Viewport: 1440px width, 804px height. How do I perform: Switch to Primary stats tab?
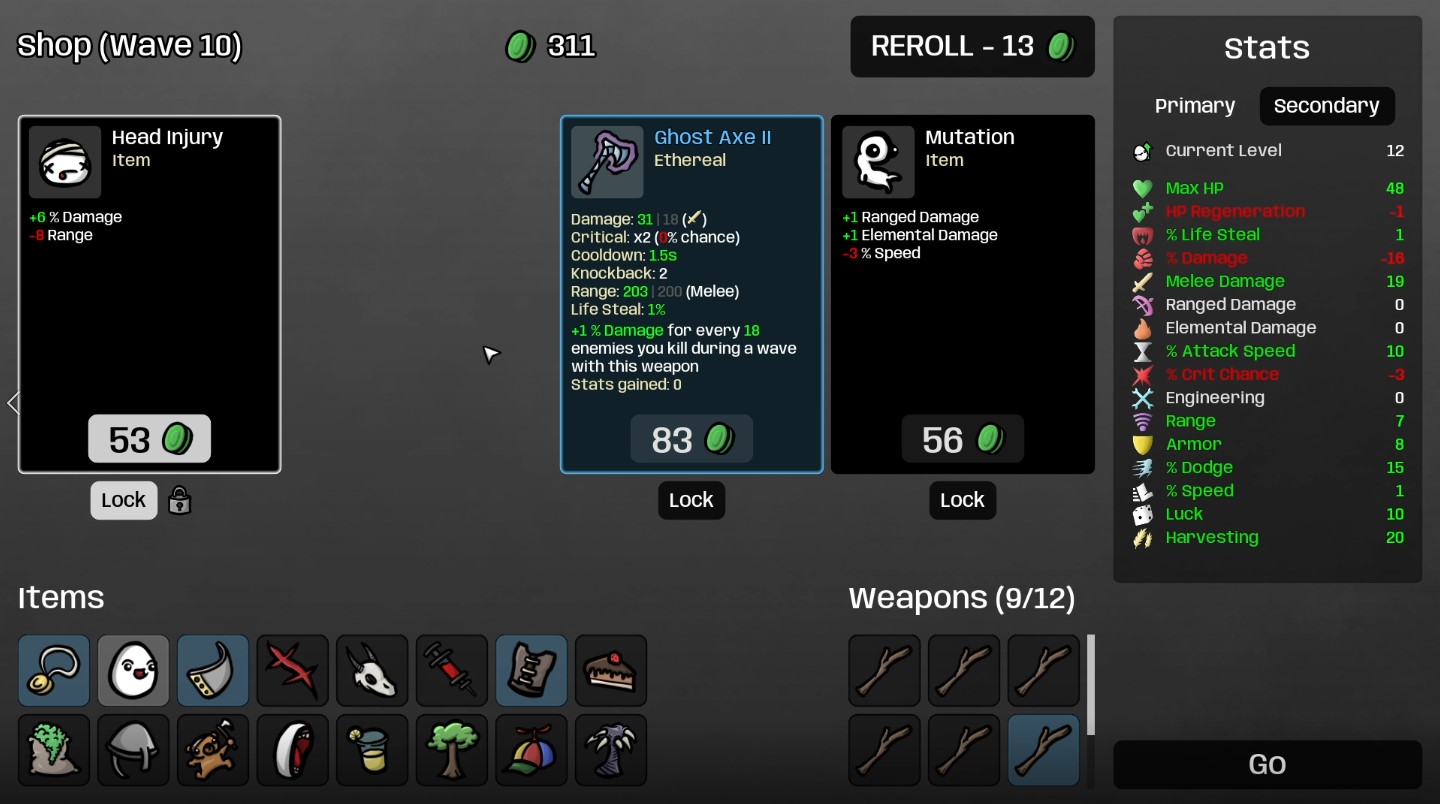pyautogui.click(x=1195, y=106)
